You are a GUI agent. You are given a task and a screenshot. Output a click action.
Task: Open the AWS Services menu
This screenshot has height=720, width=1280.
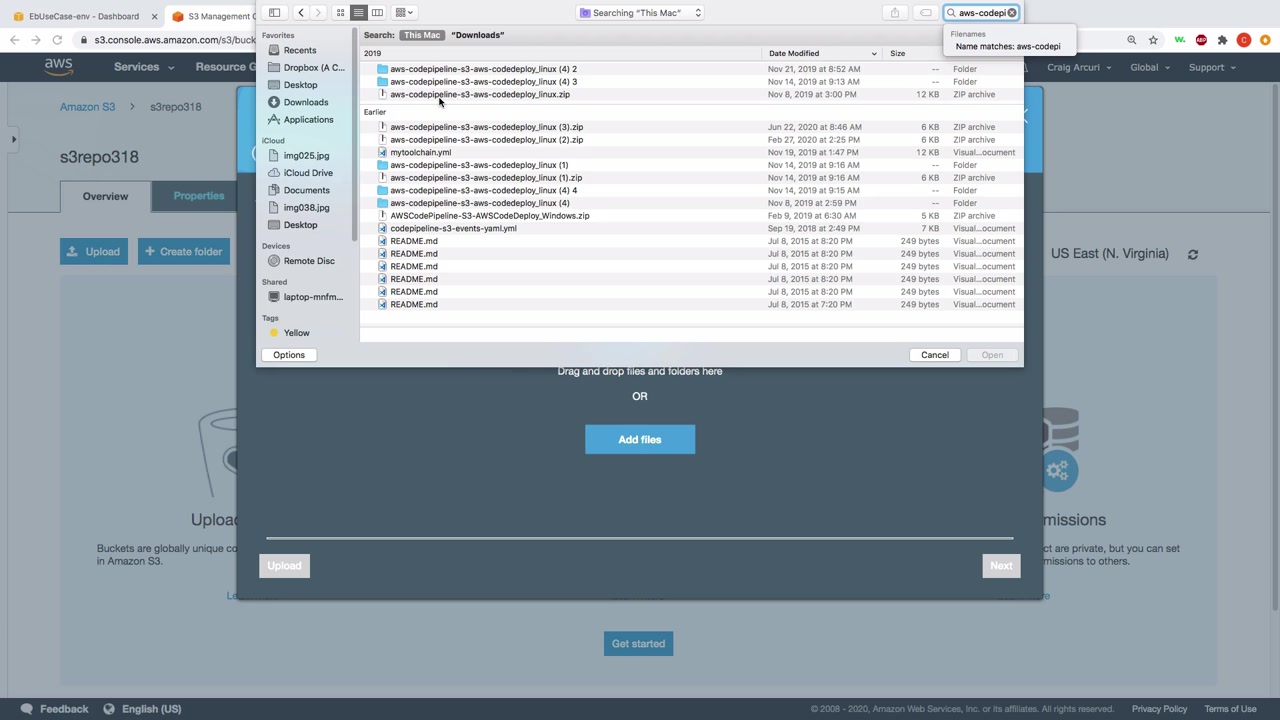pyautogui.click(x=143, y=67)
